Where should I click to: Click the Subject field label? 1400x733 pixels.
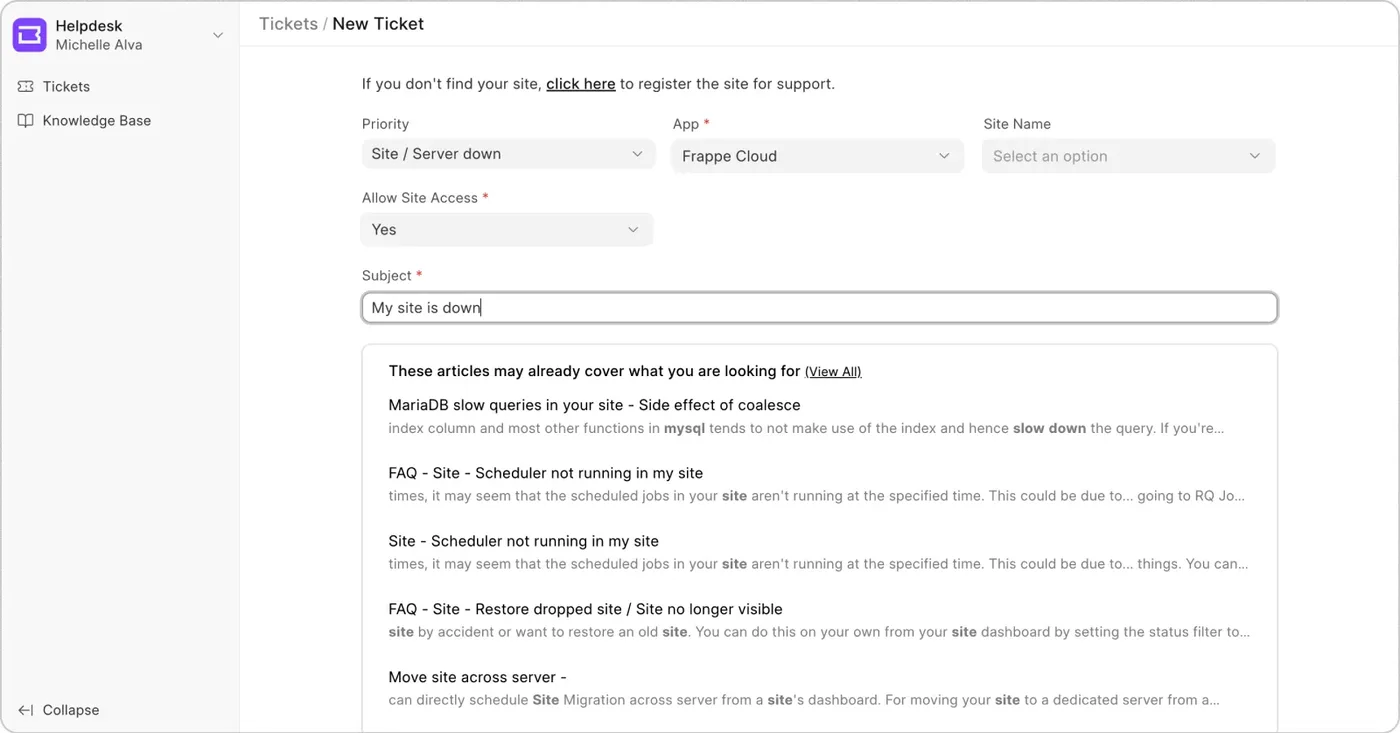387,276
